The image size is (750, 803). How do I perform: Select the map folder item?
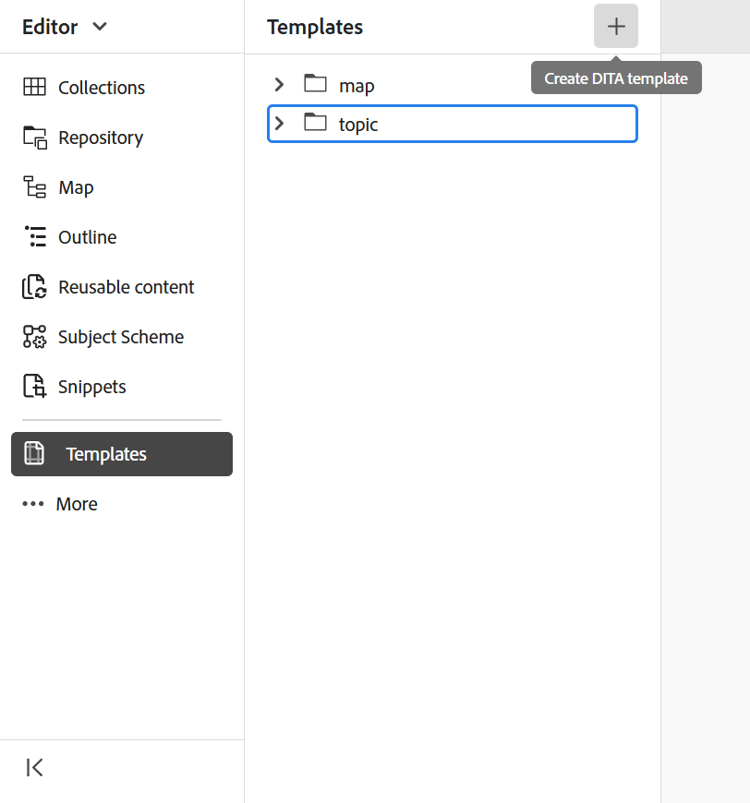pyautogui.click(x=357, y=86)
